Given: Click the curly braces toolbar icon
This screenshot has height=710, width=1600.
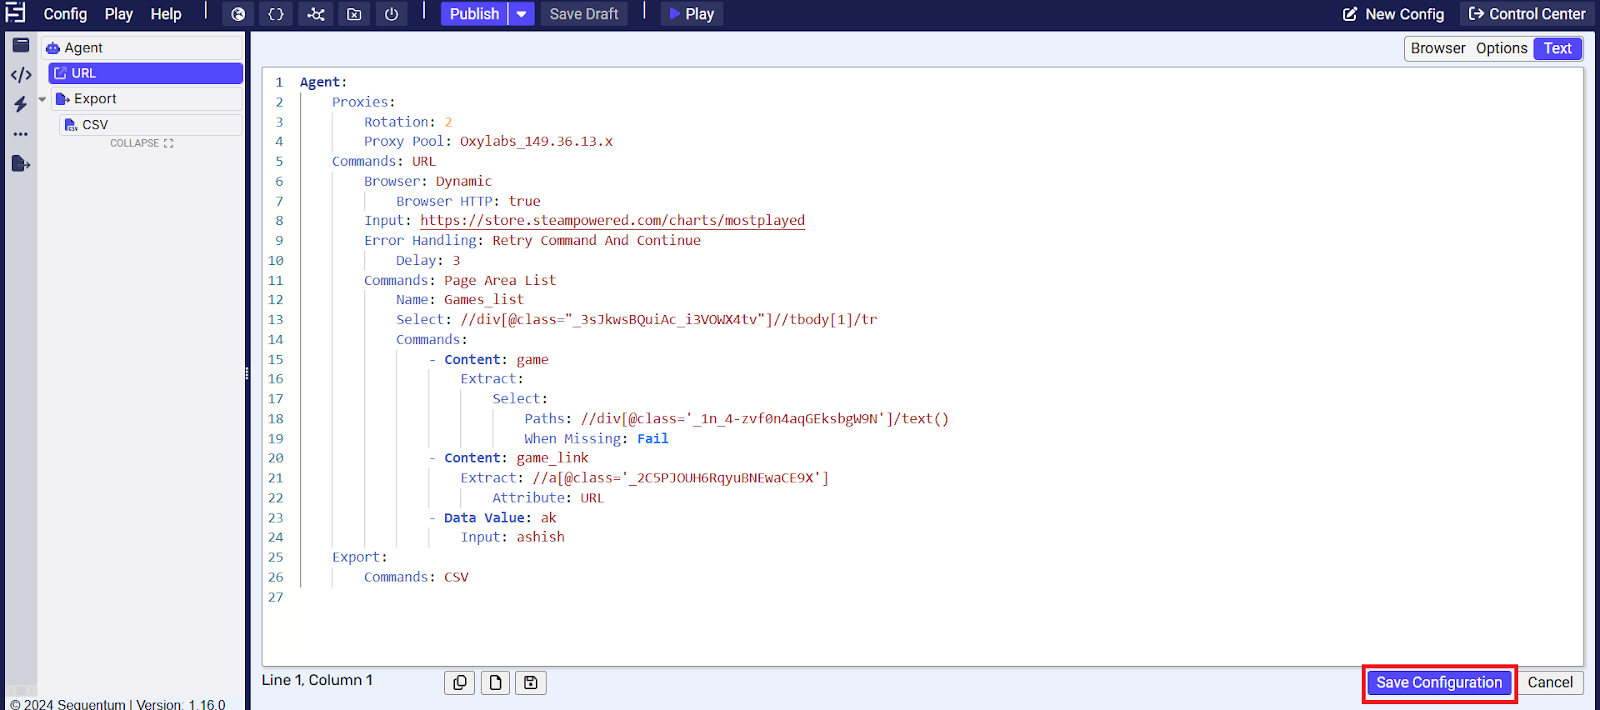Looking at the screenshot, I should point(276,14).
